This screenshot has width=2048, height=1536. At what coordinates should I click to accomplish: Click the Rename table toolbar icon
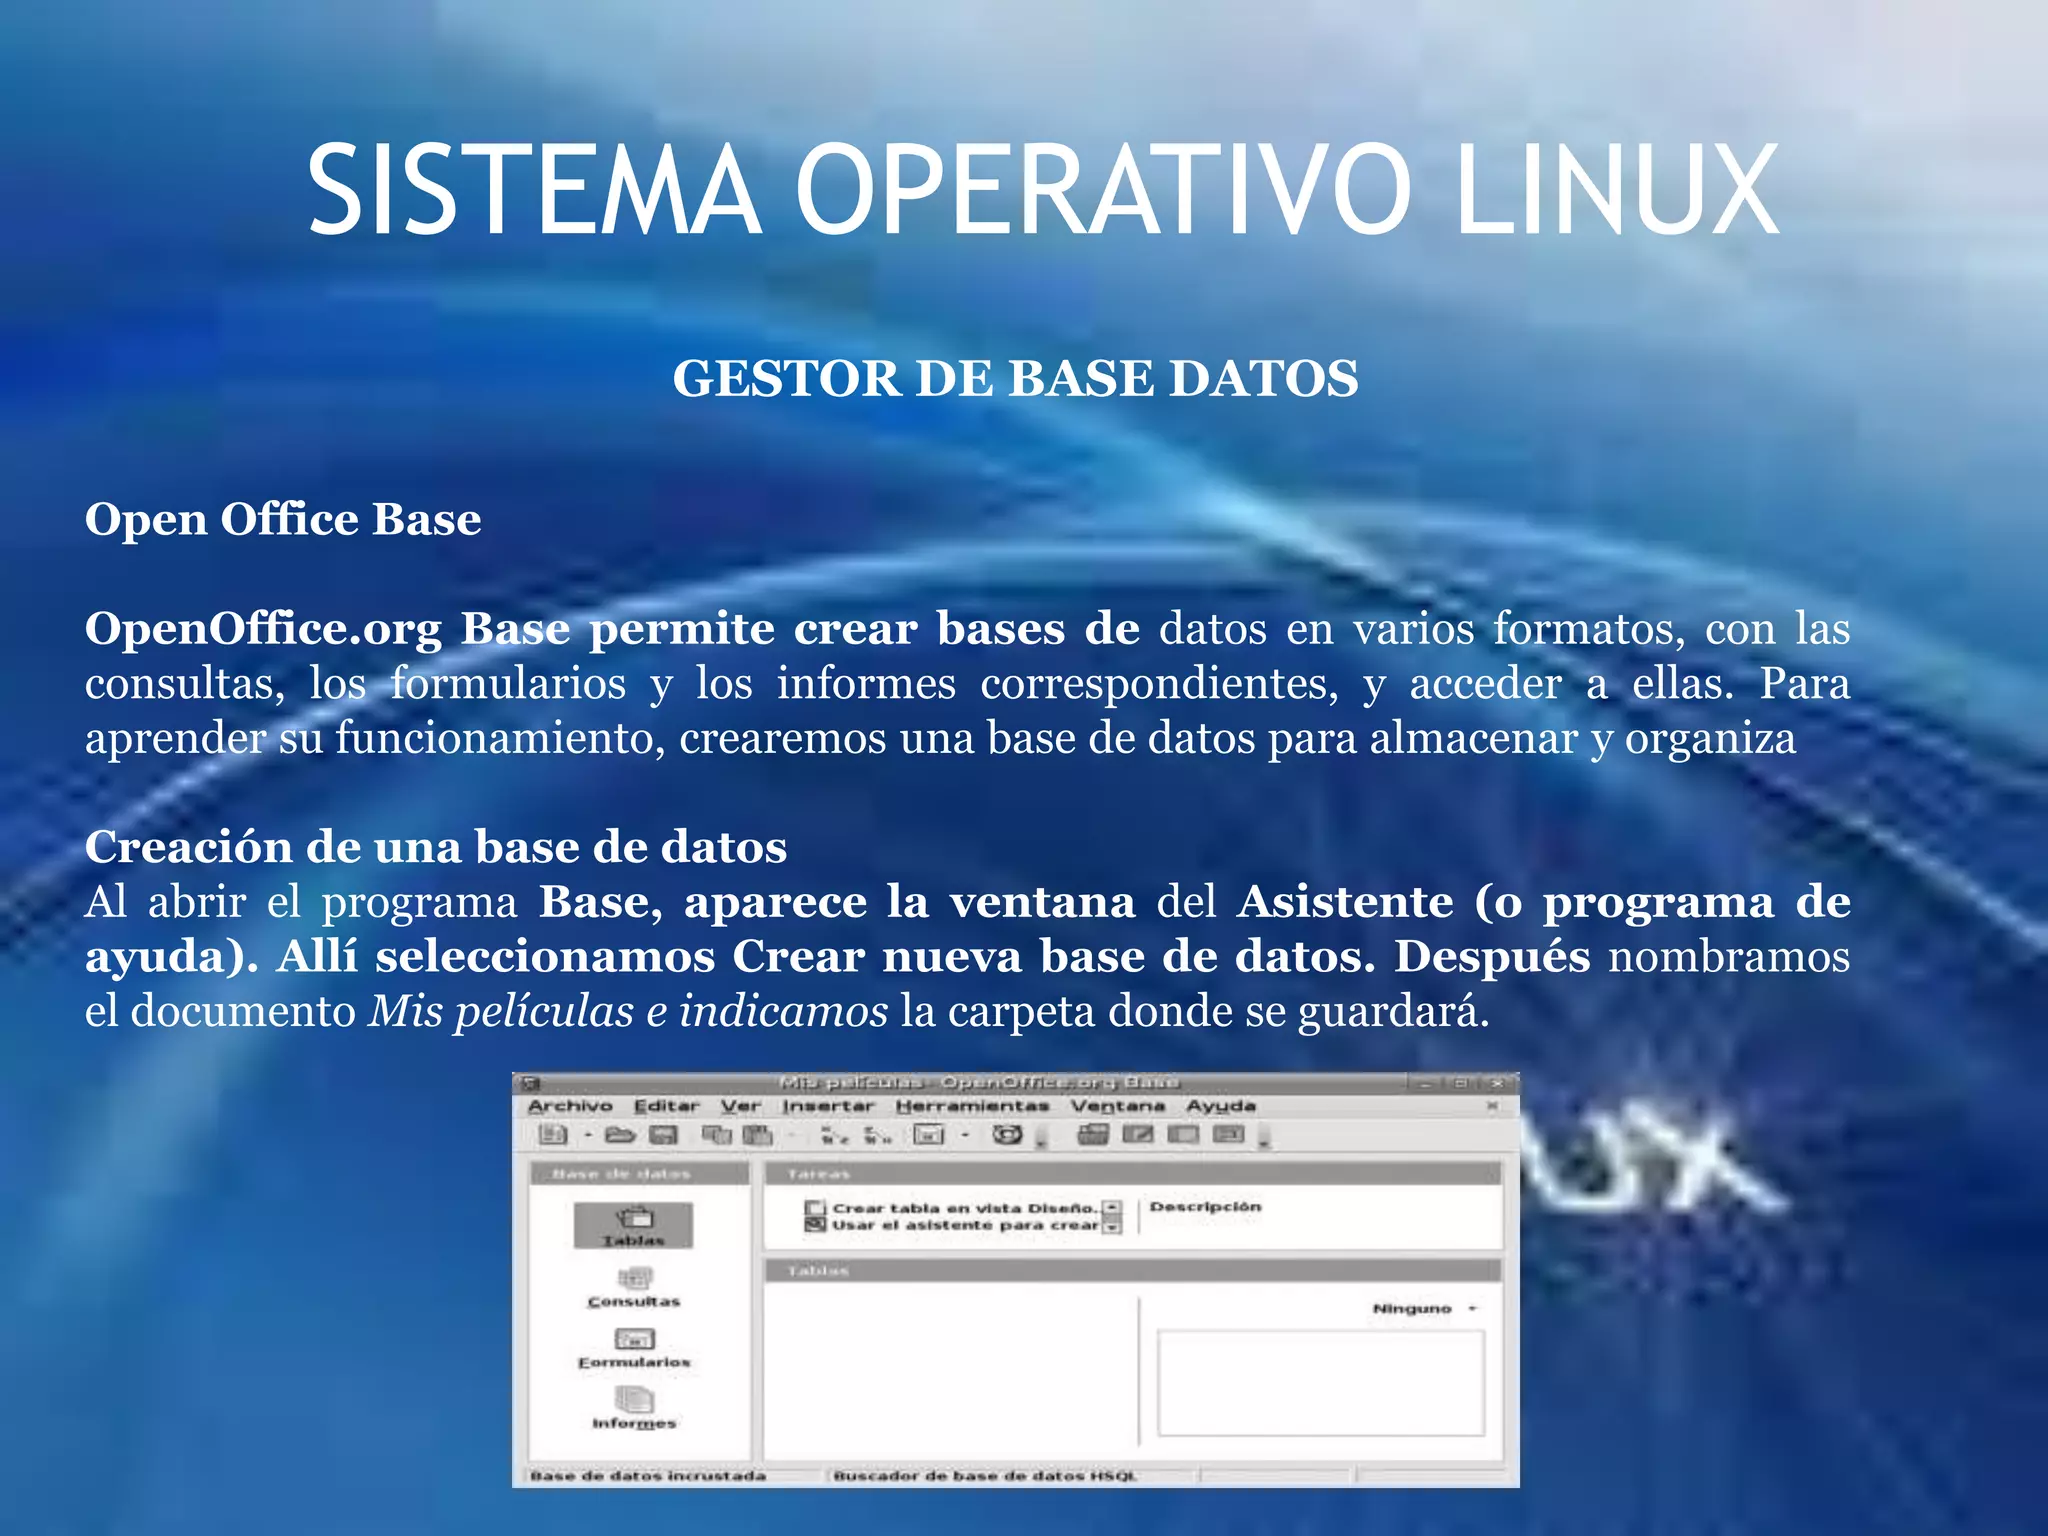[x=1228, y=1134]
